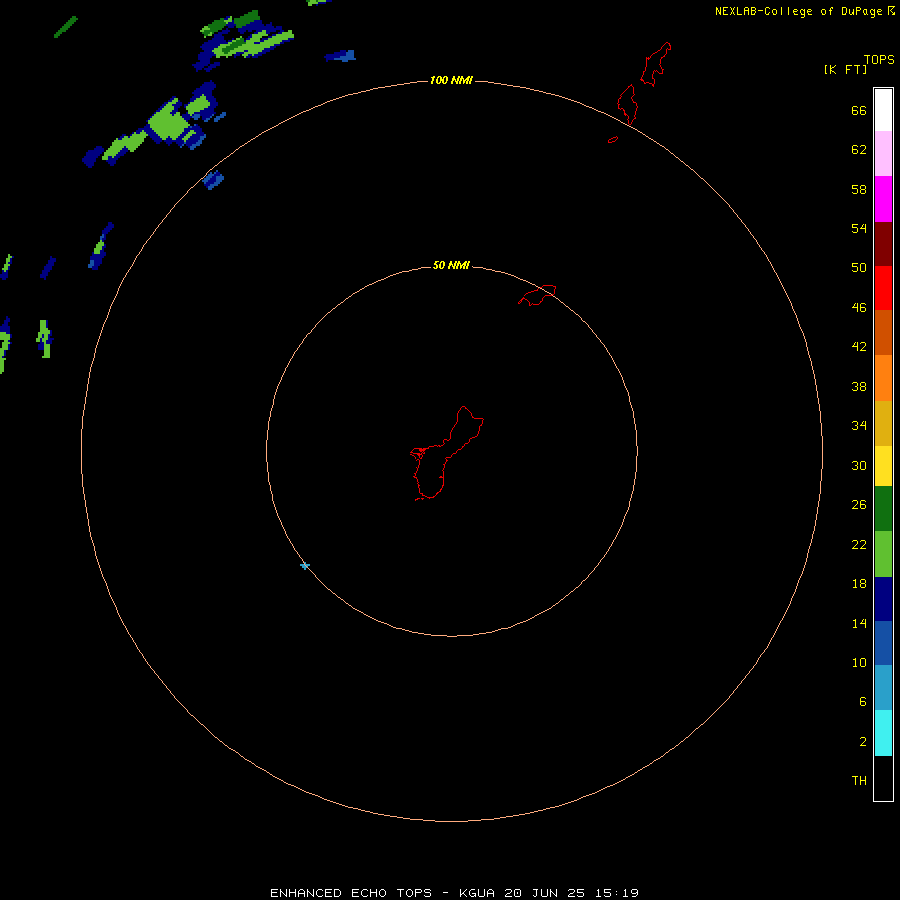
Task: Click the tiny Aguijan island outline
Action: [x=613, y=139]
